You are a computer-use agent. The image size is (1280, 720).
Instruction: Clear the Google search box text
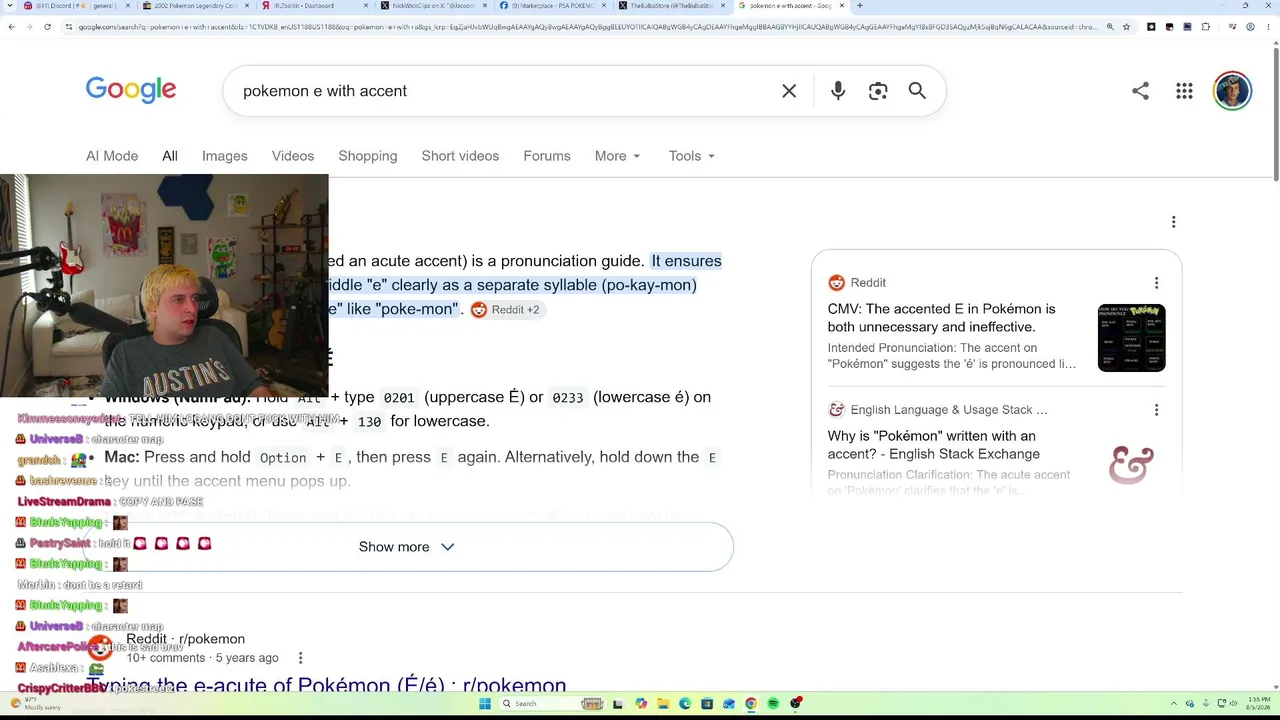click(789, 91)
